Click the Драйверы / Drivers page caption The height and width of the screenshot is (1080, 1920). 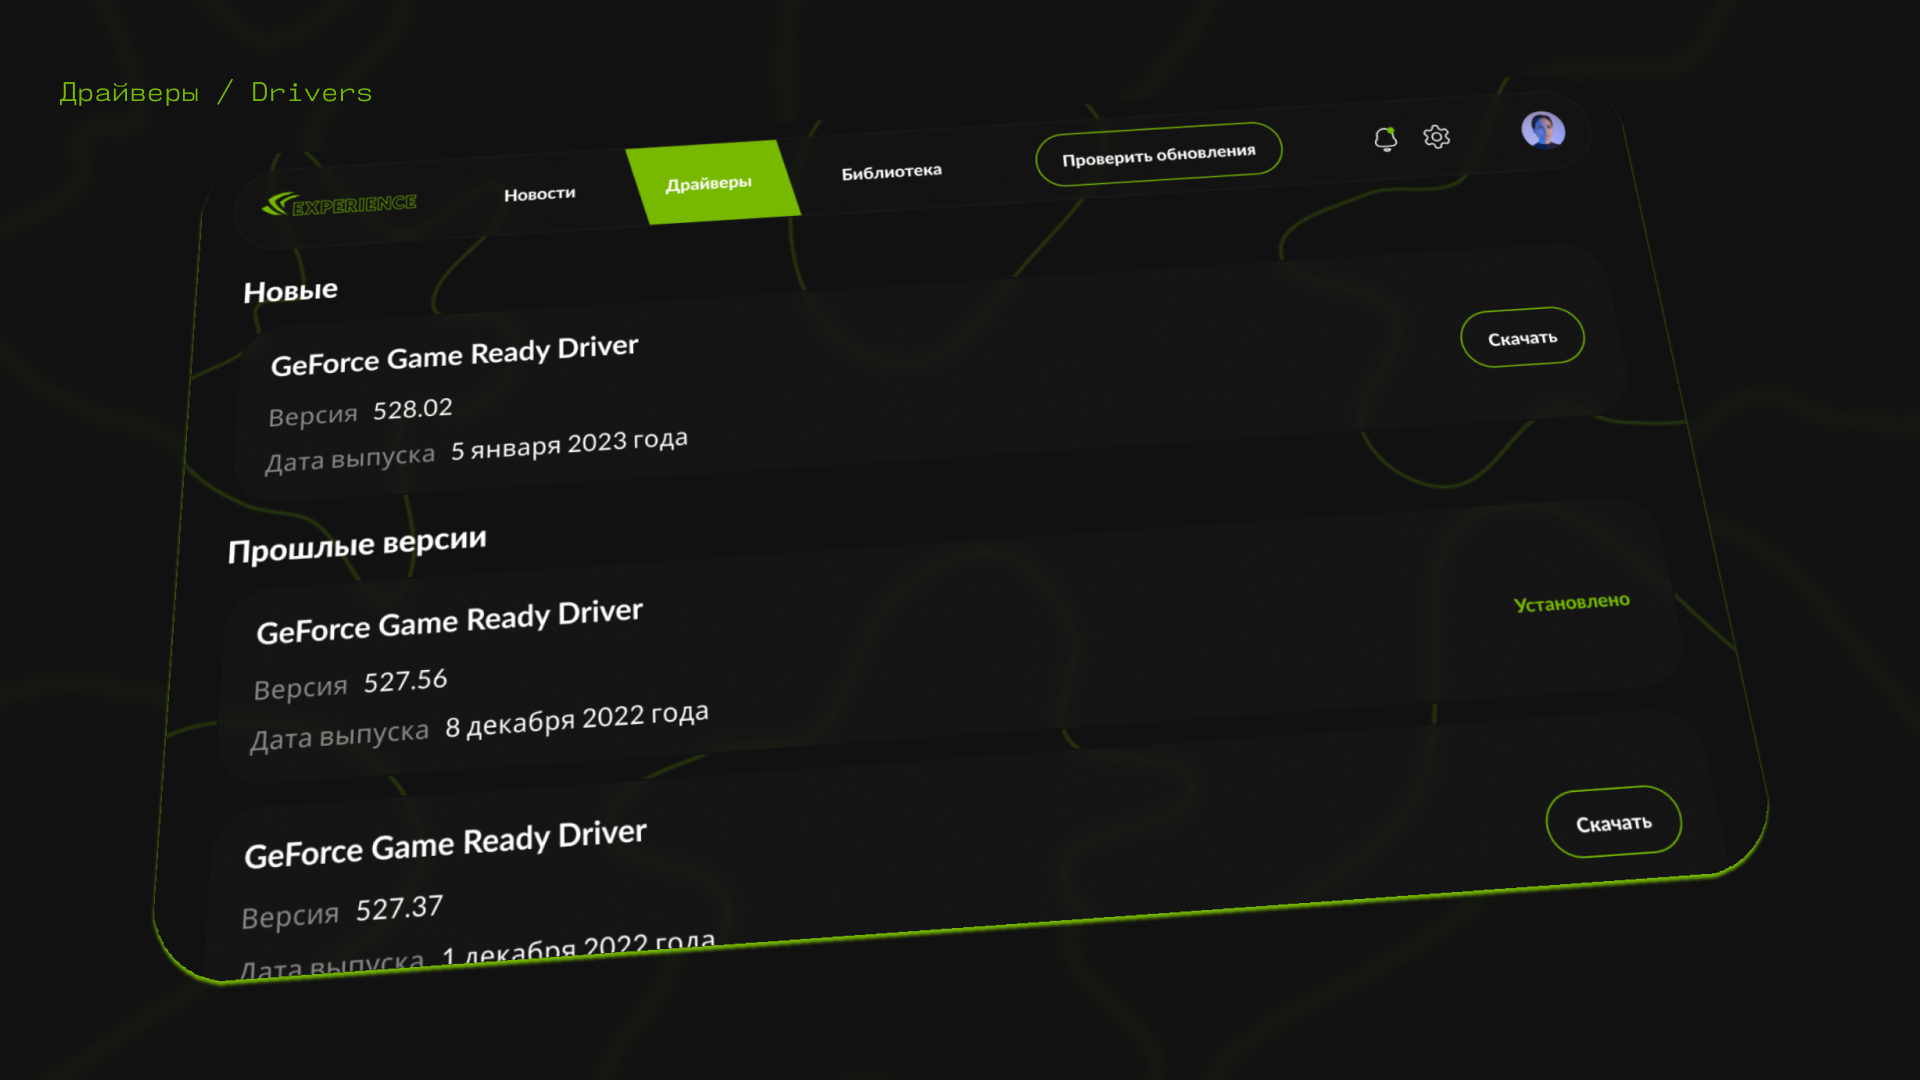[x=216, y=93]
